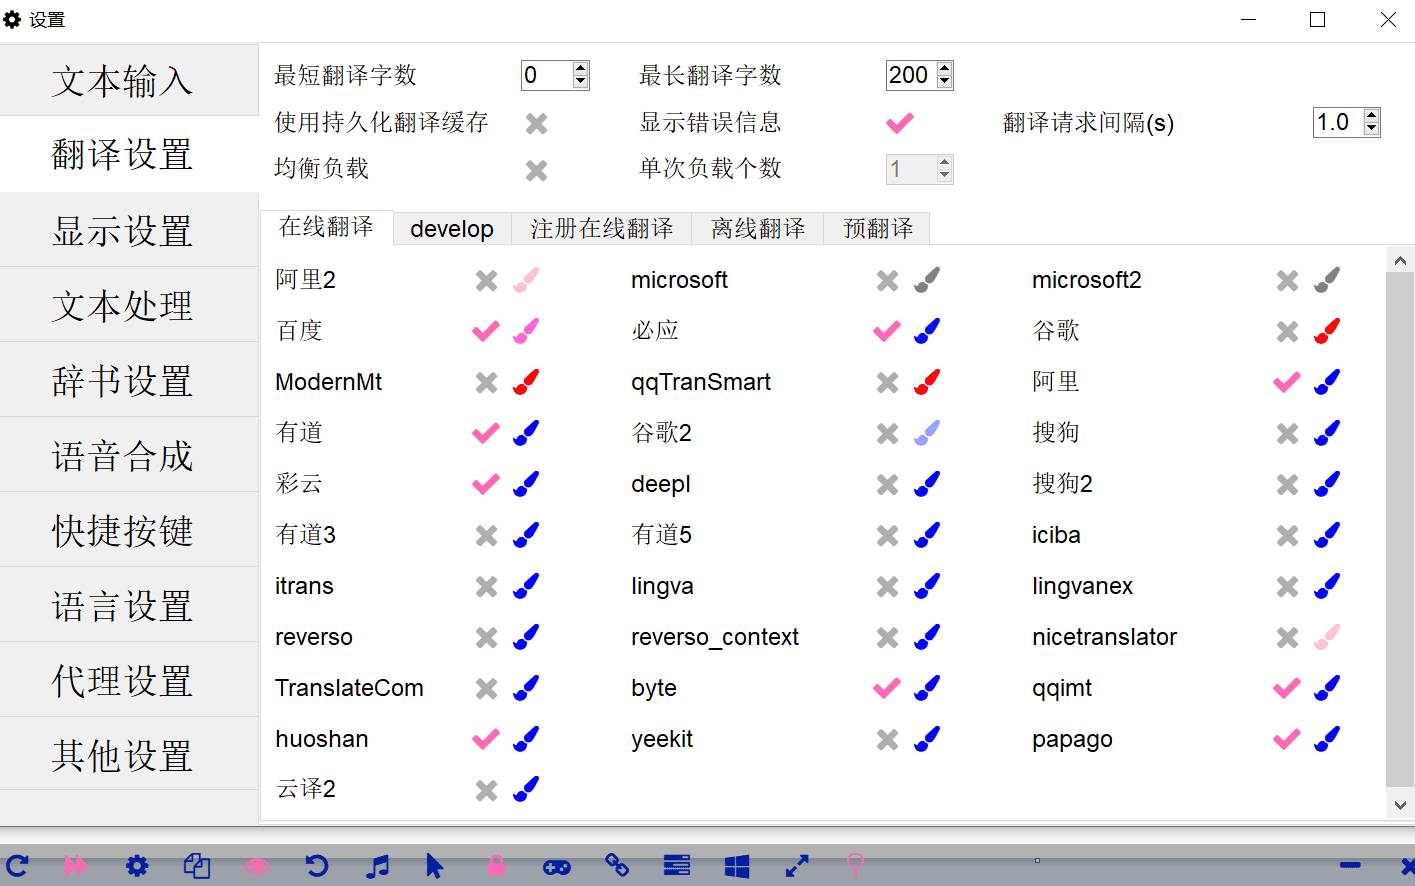Open color picker brush for 谷歌

[1327, 331]
